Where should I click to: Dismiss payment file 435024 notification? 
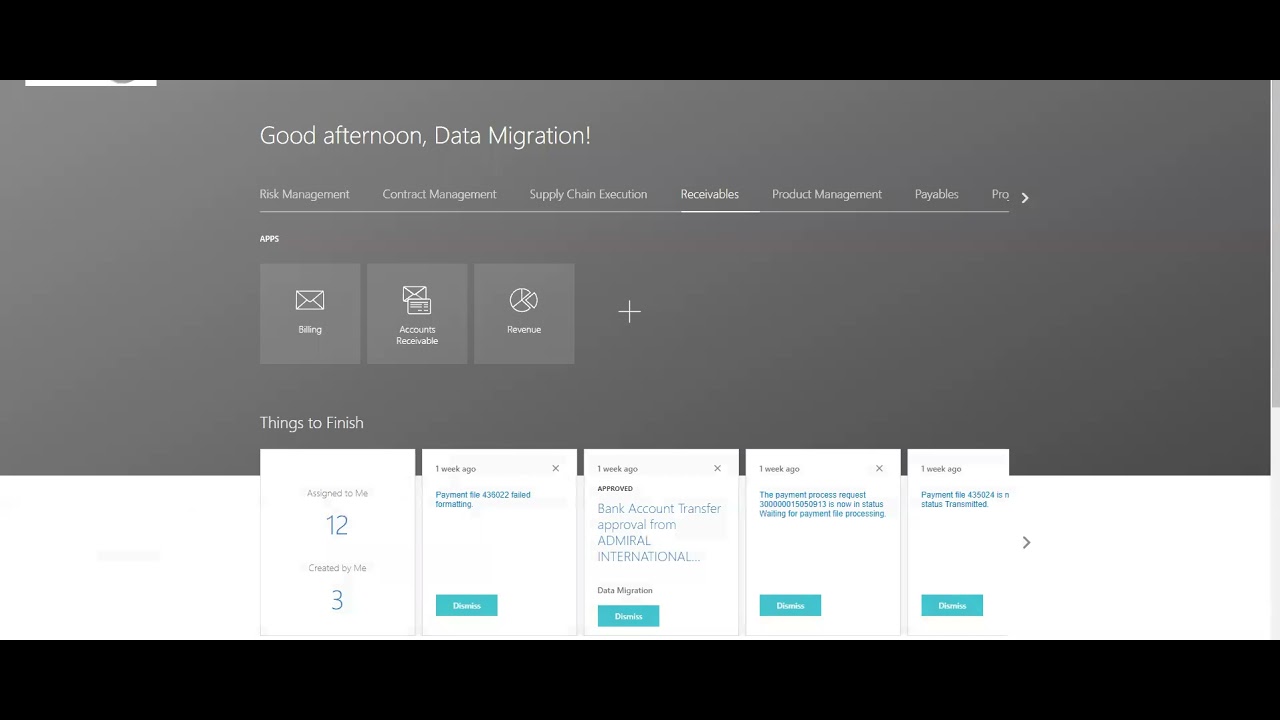coord(952,605)
